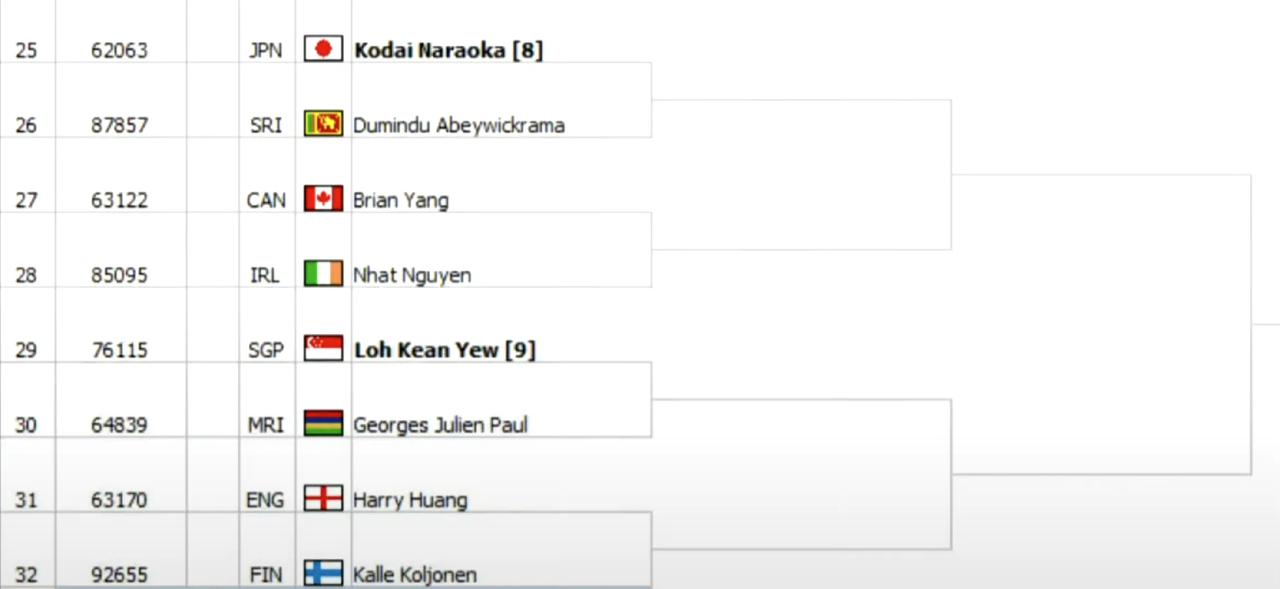Click the England flag icon
This screenshot has width=1280, height=589.
[x=323, y=499]
